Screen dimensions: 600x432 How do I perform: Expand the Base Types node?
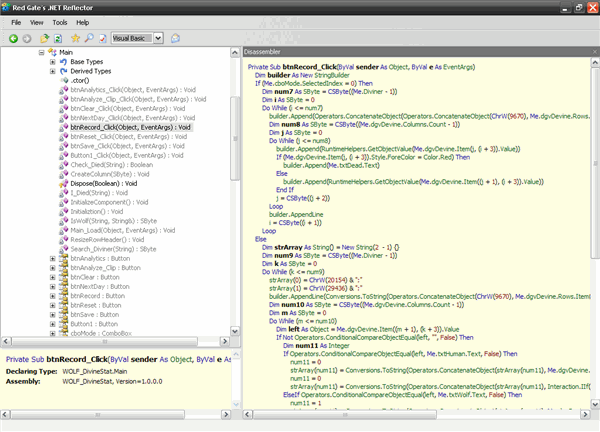pyautogui.click(x=52, y=62)
